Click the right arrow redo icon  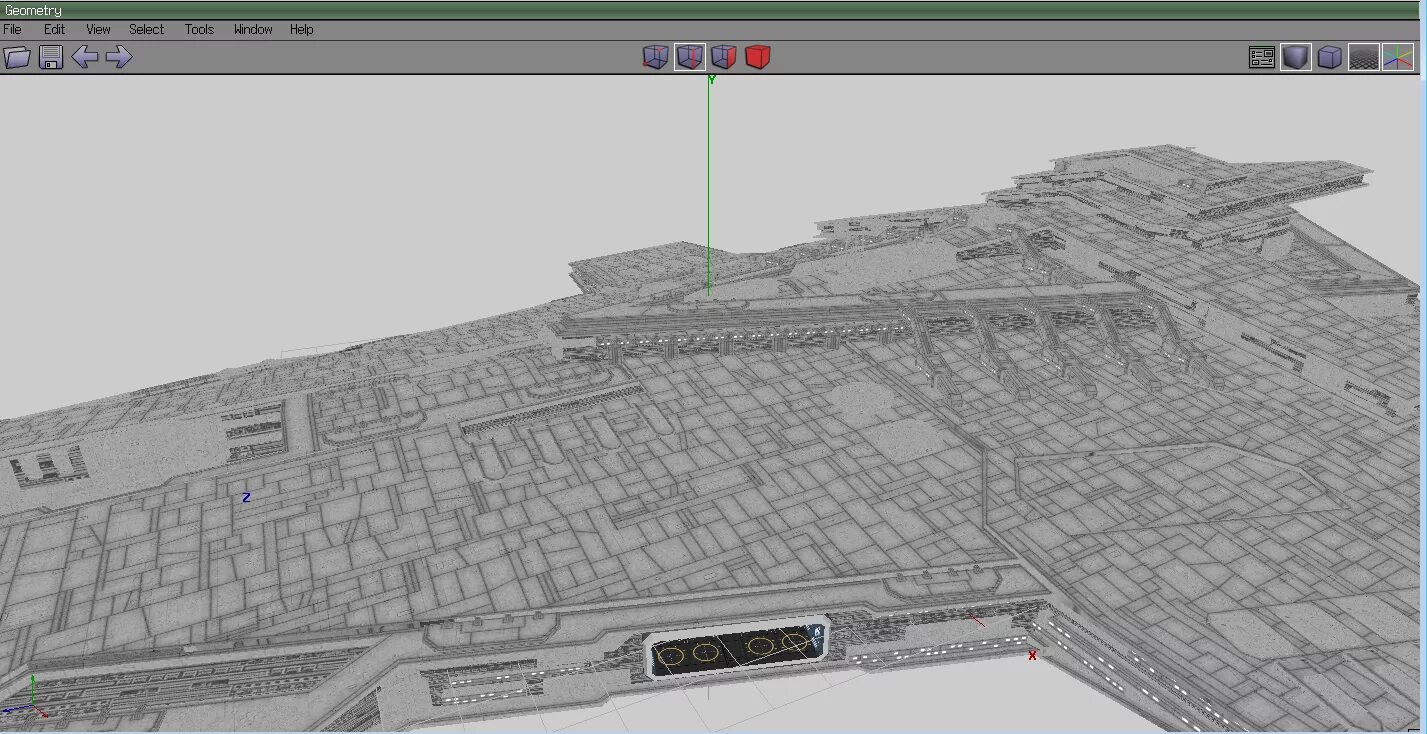tap(119, 57)
